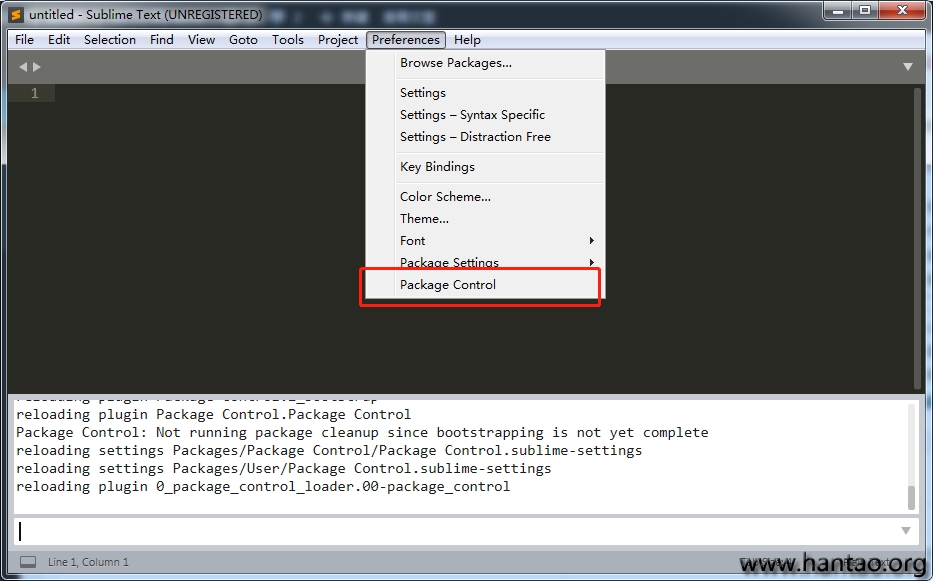Open the Theme chooser entry
The image size is (933, 581).
click(424, 219)
